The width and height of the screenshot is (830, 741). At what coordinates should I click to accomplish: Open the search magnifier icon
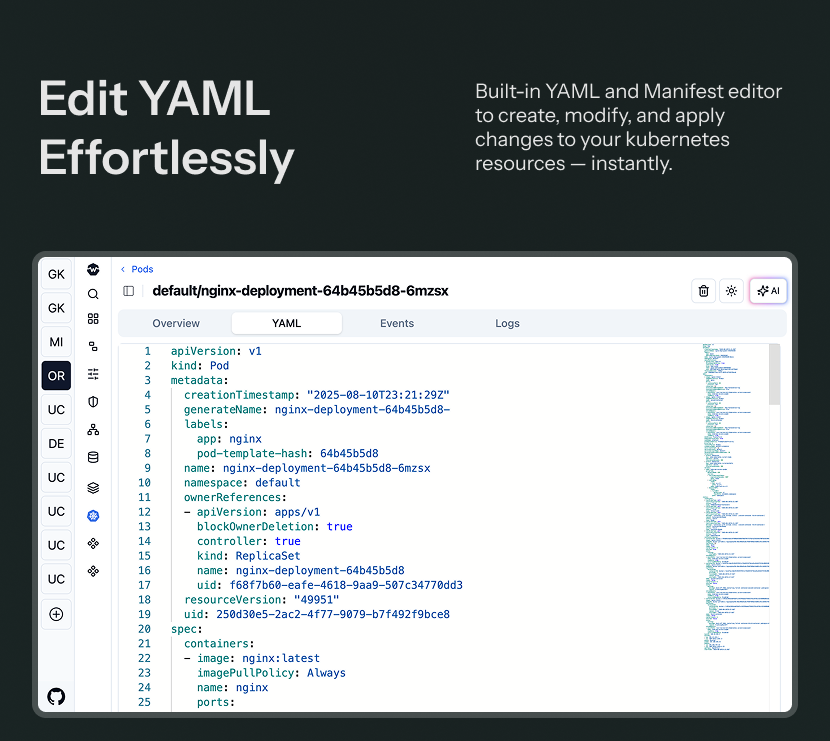[93, 294]
